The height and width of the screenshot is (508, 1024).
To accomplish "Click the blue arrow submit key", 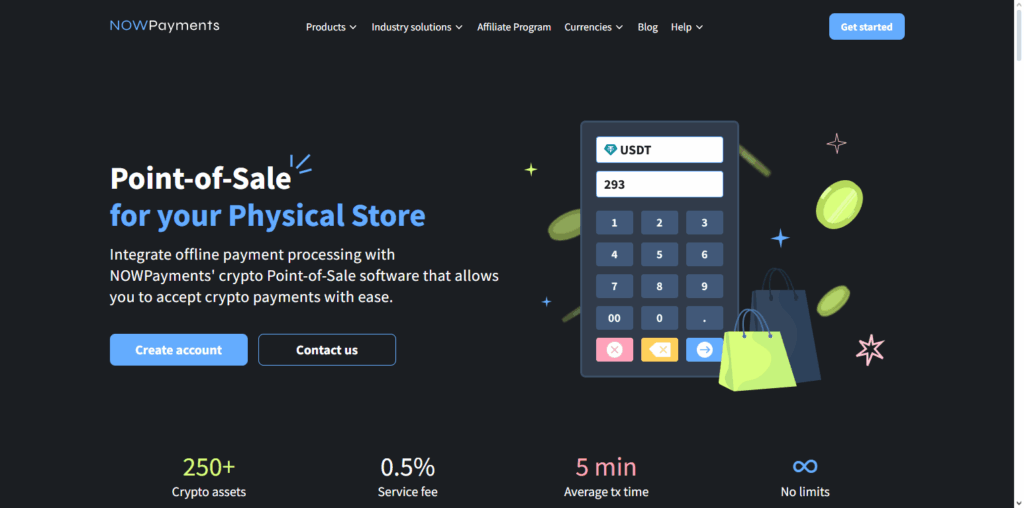I will coord(705,350).
